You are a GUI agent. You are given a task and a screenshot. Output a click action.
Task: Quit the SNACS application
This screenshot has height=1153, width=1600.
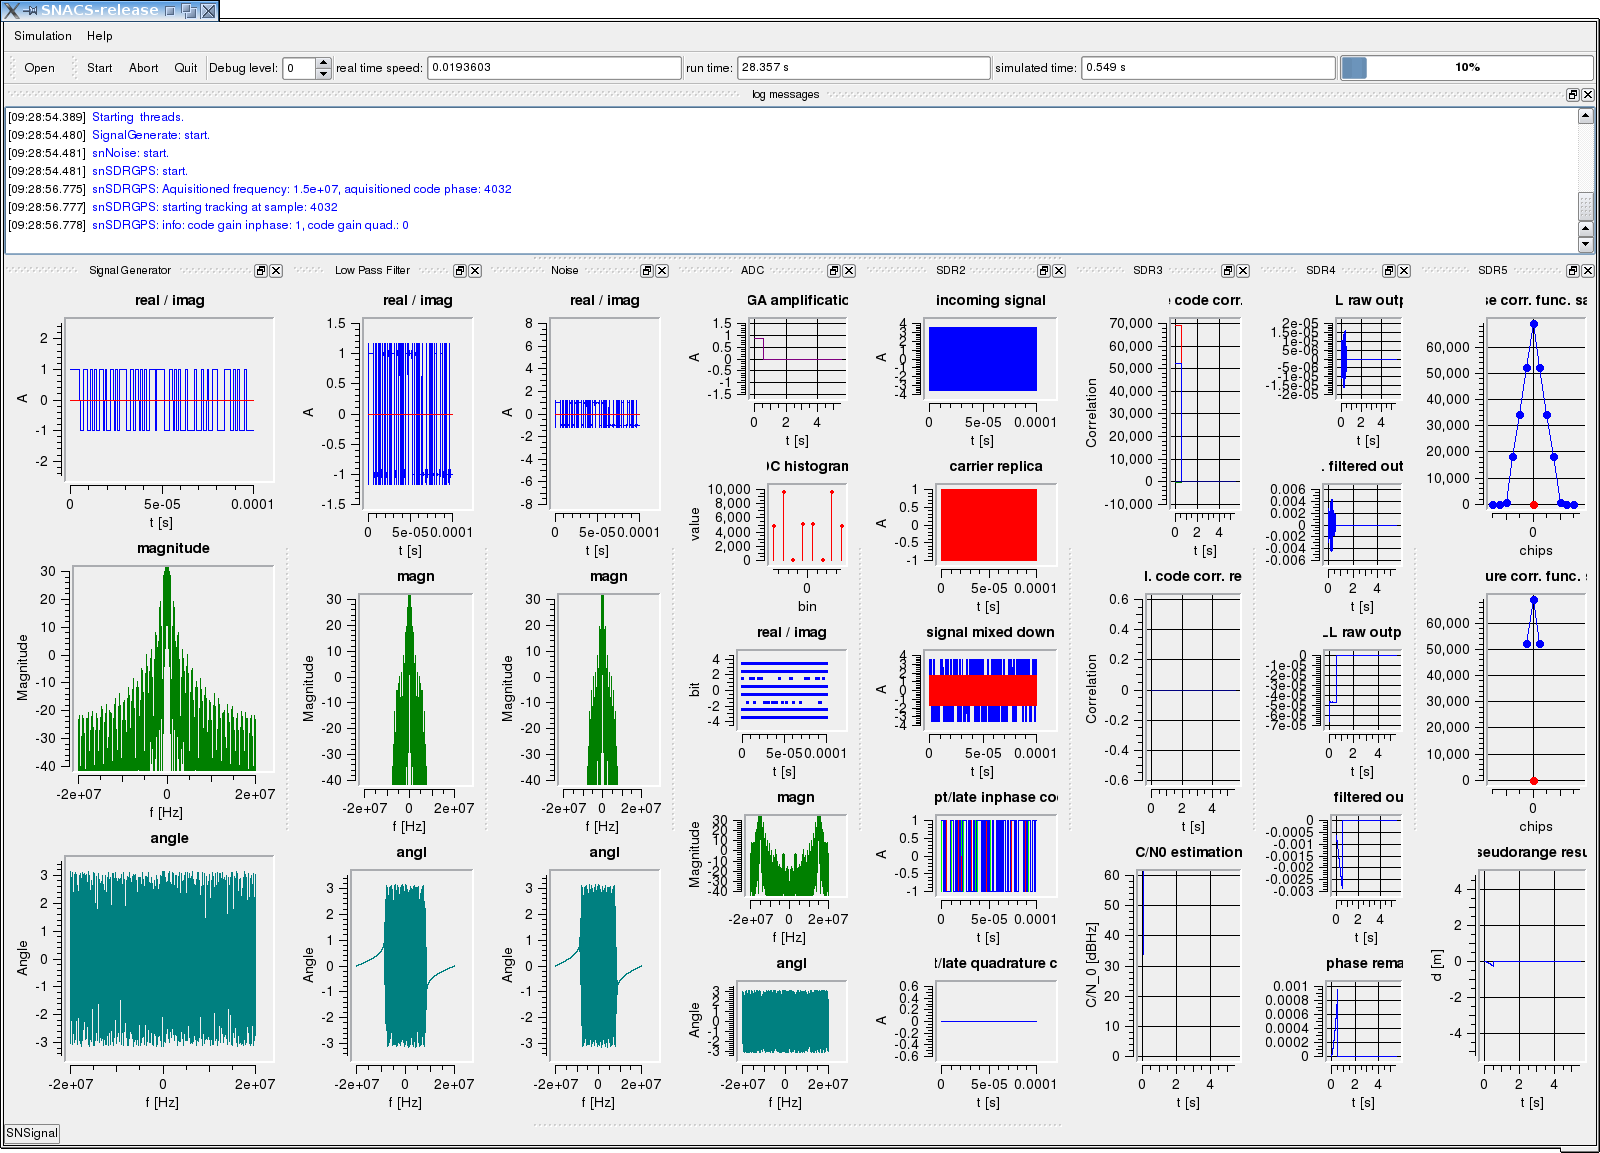[186, 68]
